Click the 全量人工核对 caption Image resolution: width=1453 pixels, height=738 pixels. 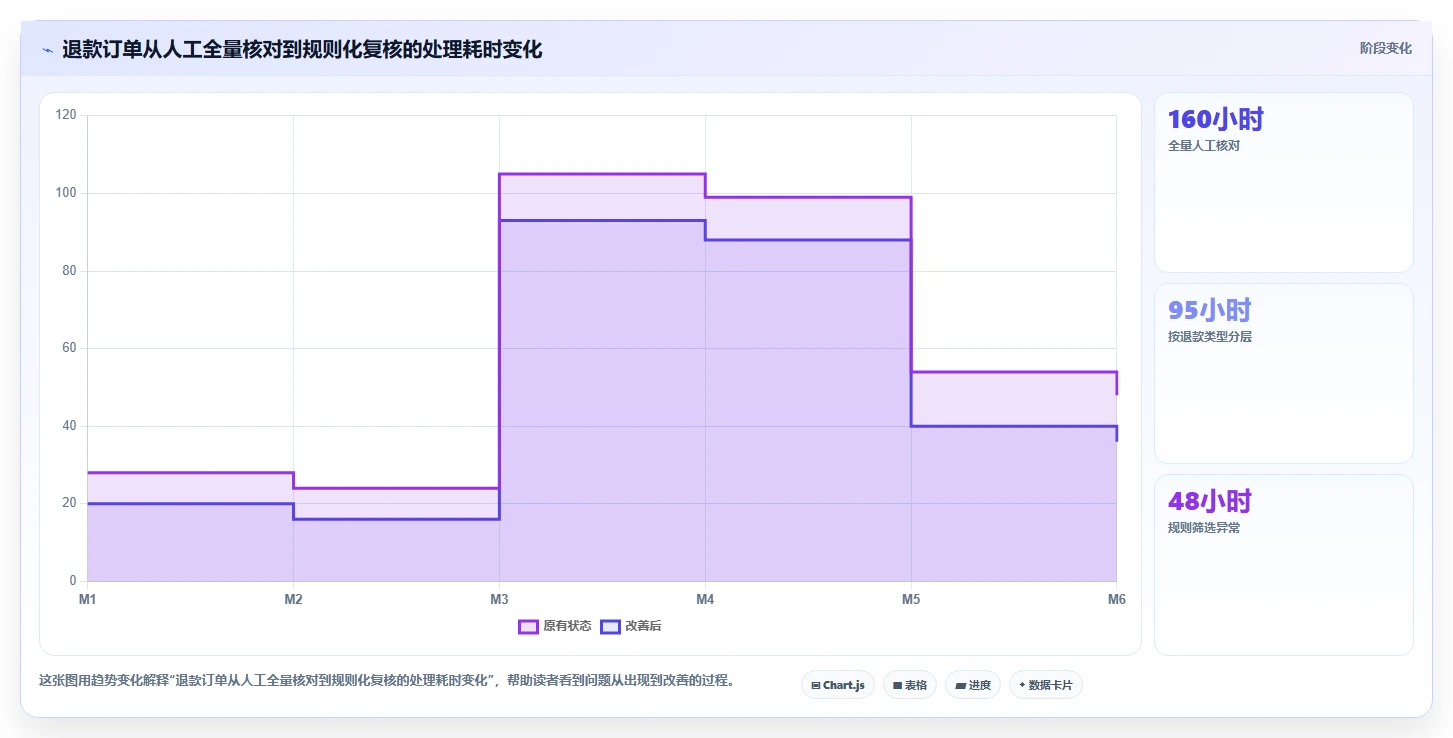[x=1204, y=146]
